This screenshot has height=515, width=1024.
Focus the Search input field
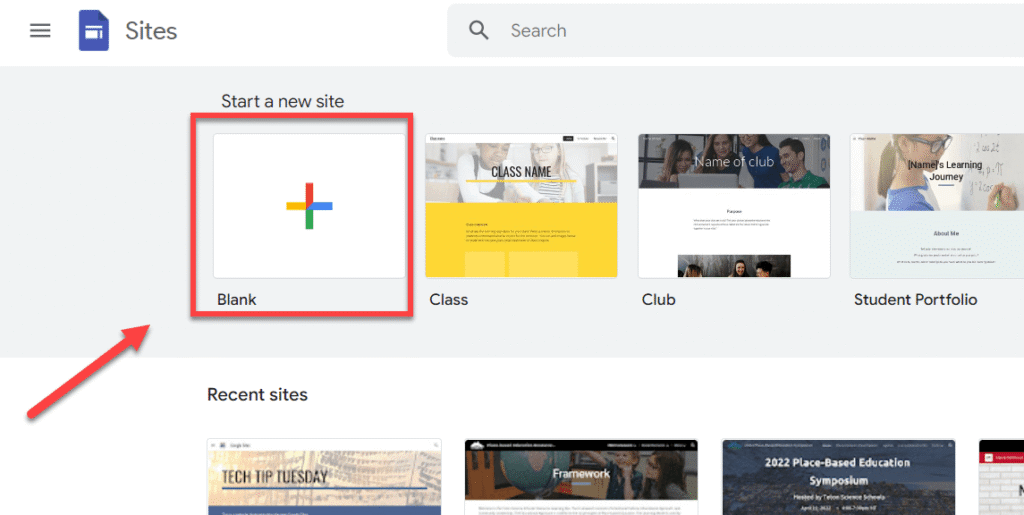[x=735, y=31]
